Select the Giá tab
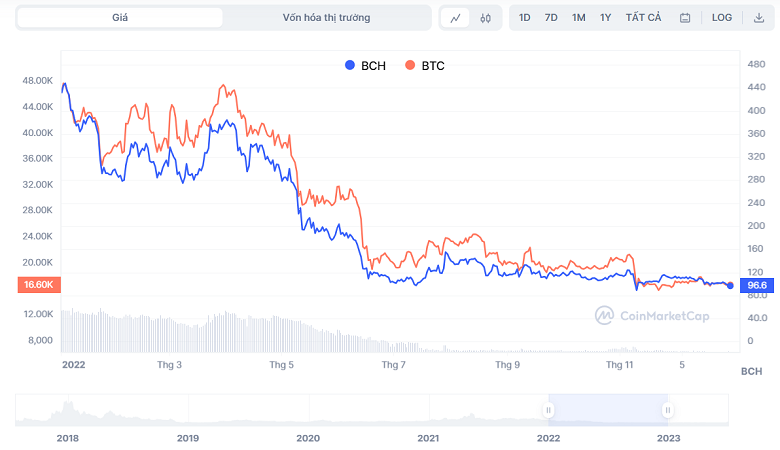The width and height of the screenshot is (780, 450). click(x=120, y=18)
